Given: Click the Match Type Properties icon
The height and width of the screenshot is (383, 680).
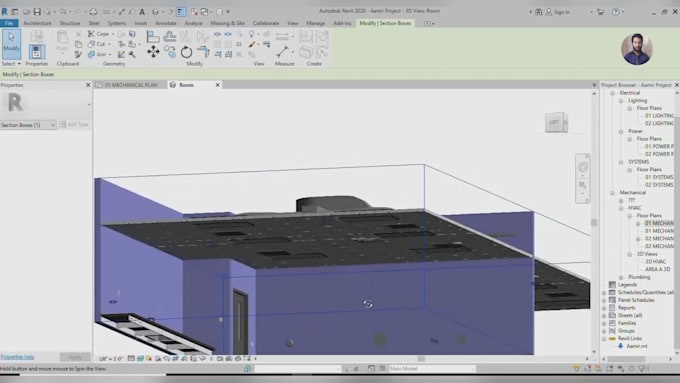Looking at the screenshot, I should click(78, 54).
